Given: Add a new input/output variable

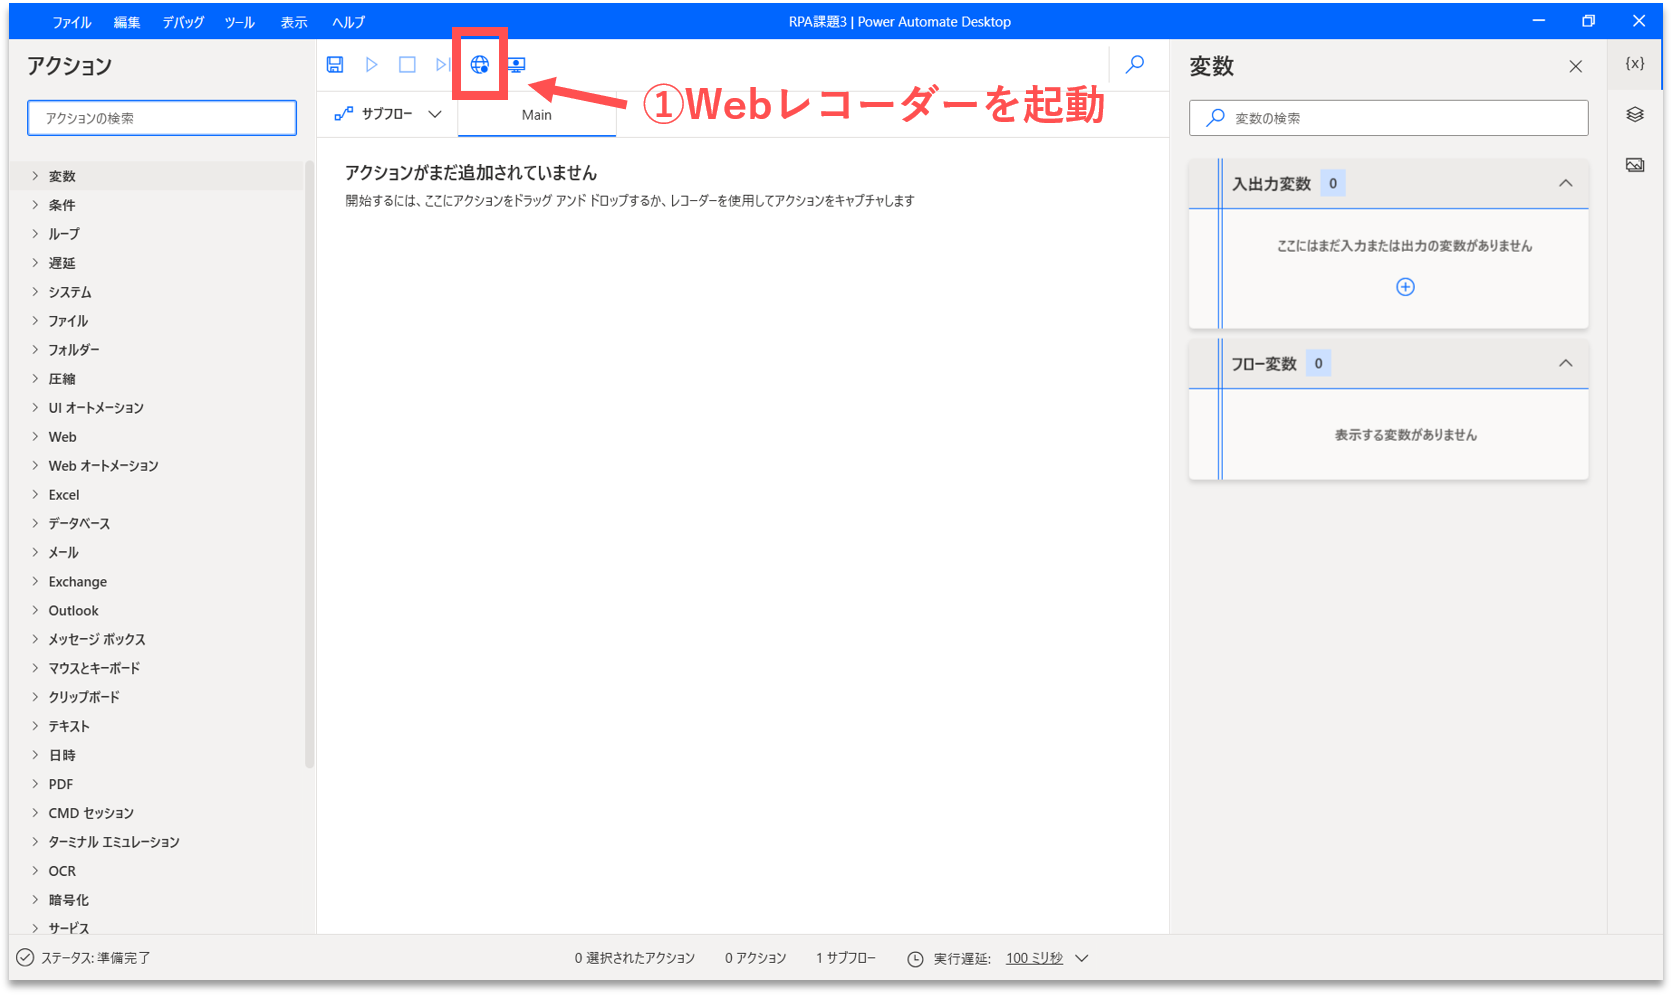Looking at the screenshot, I should [1405, 287].
